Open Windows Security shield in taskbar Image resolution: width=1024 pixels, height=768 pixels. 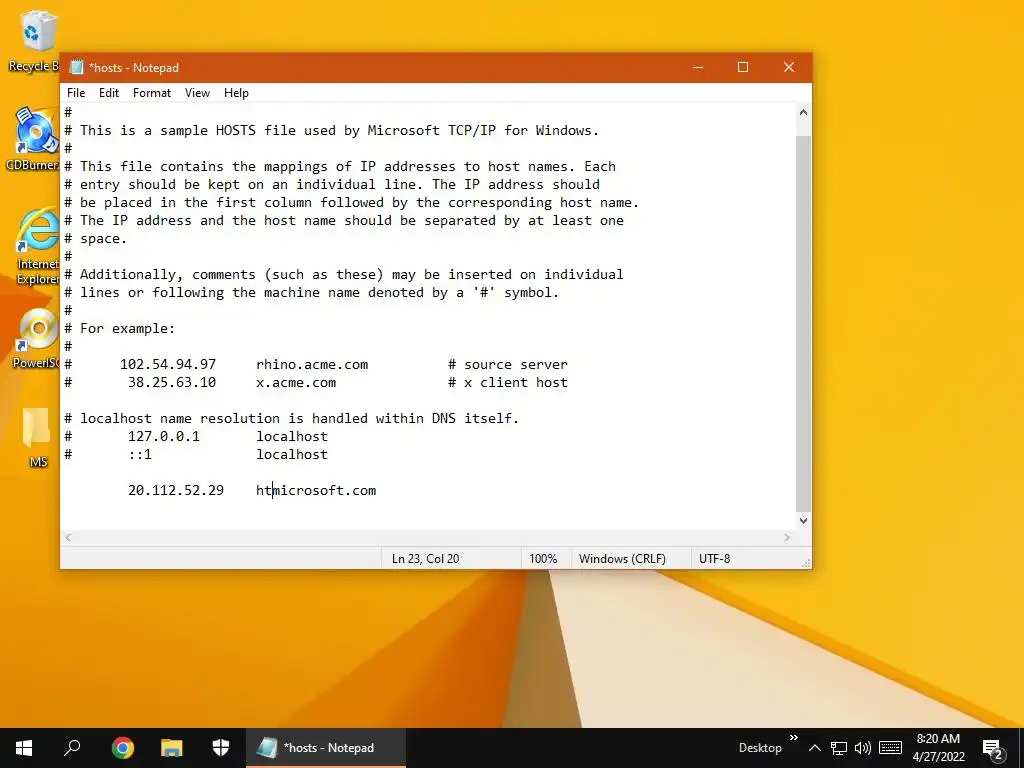click(221, 748)
